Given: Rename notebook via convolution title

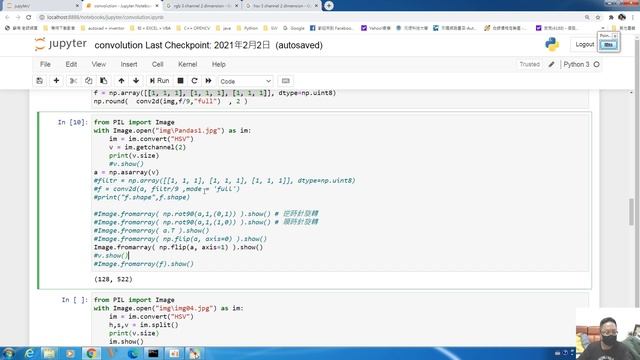Looking at the screenshot, I should click(x=119, y=45).
